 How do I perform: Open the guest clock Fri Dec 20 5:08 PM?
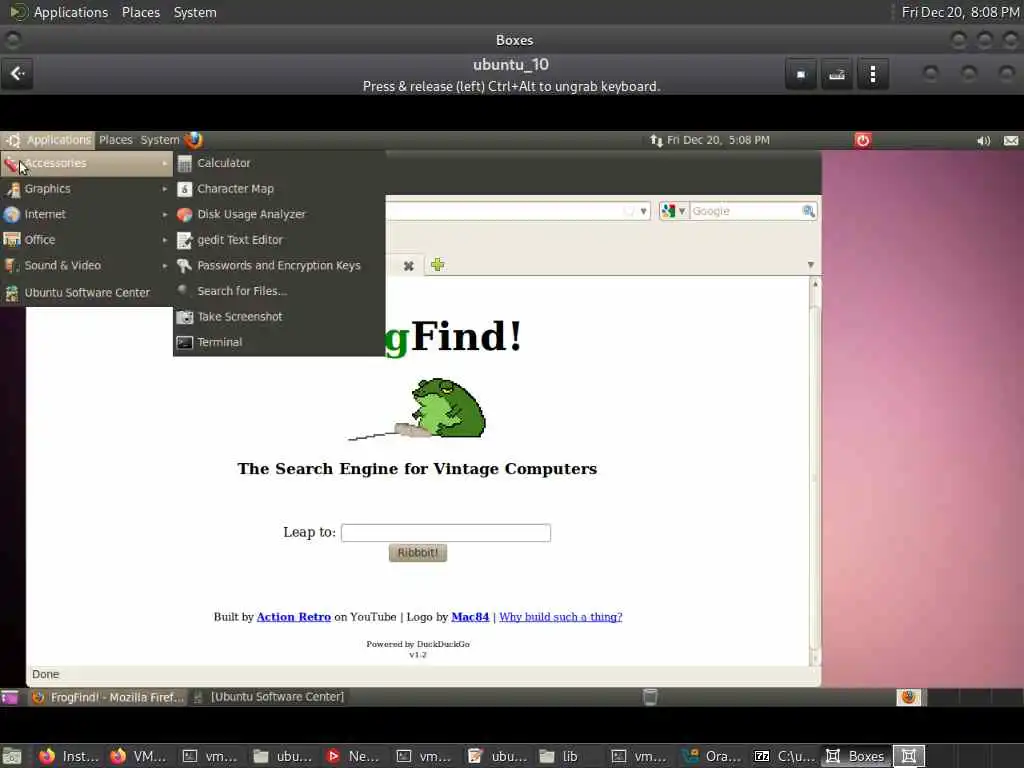pos(718,140)
